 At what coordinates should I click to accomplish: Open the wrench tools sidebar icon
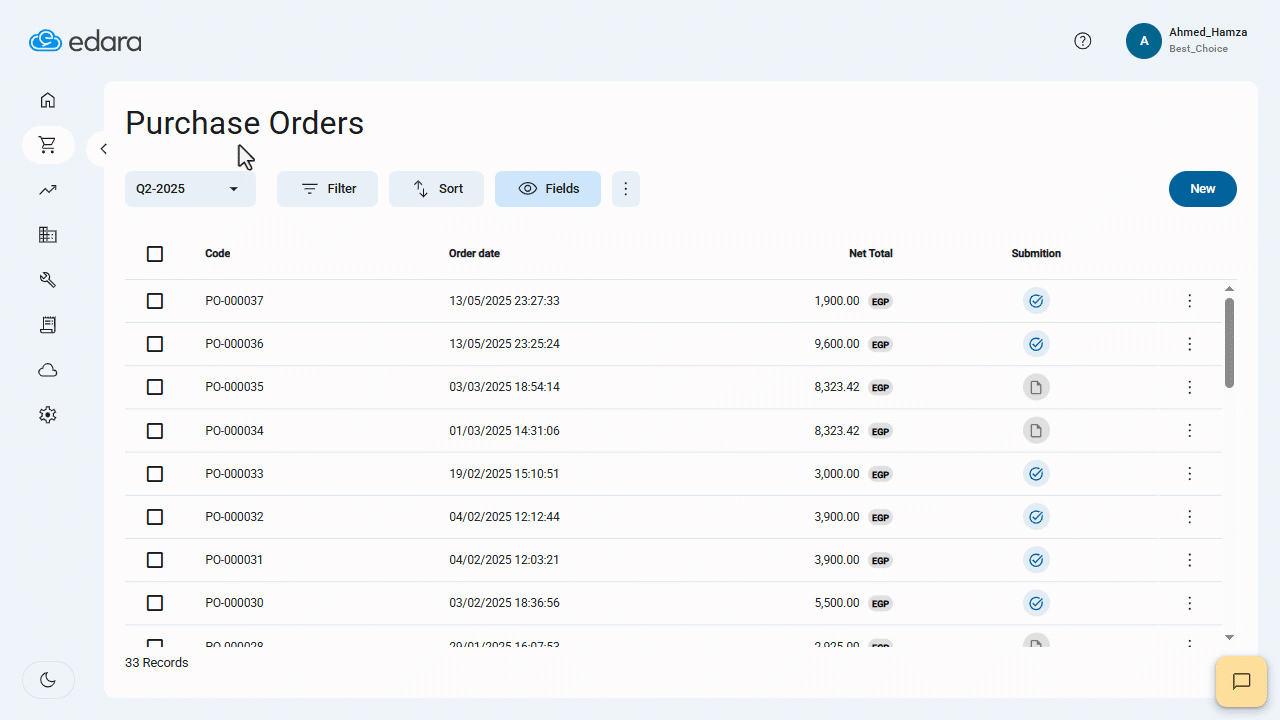48,280
